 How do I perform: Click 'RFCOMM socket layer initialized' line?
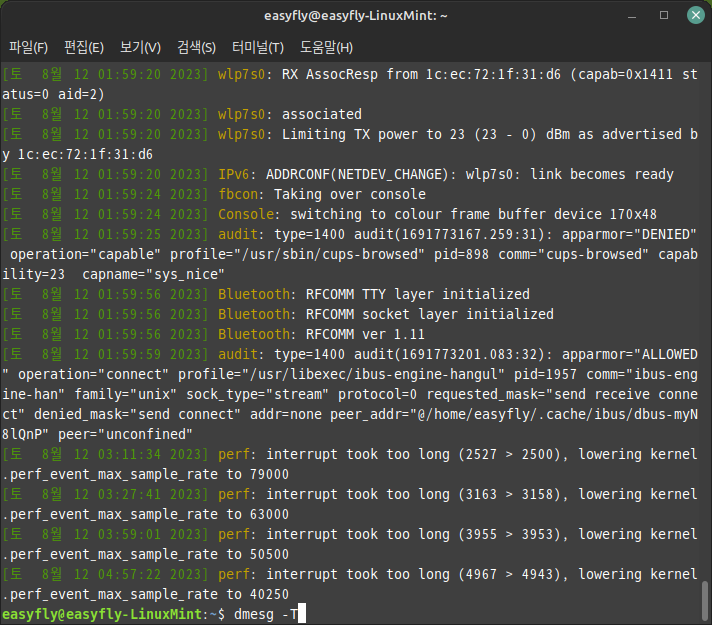tap(430, 314)
